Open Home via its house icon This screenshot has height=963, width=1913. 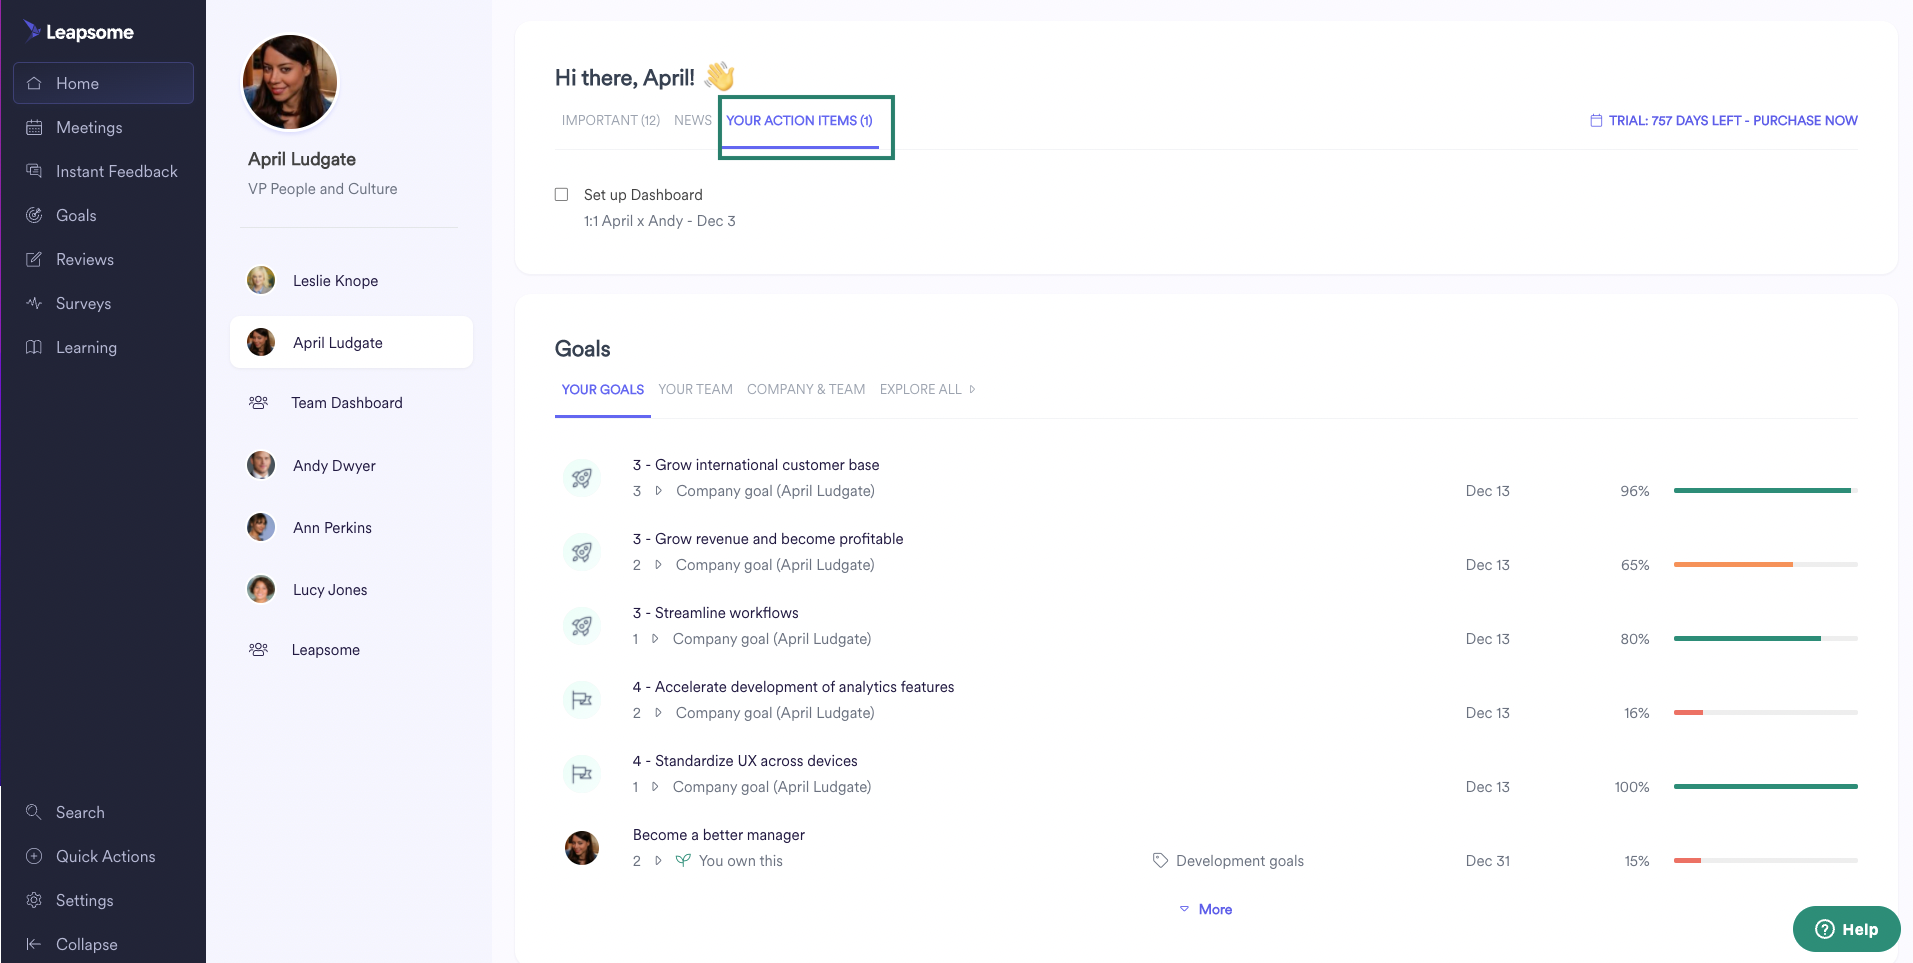(x=34, y=83)
